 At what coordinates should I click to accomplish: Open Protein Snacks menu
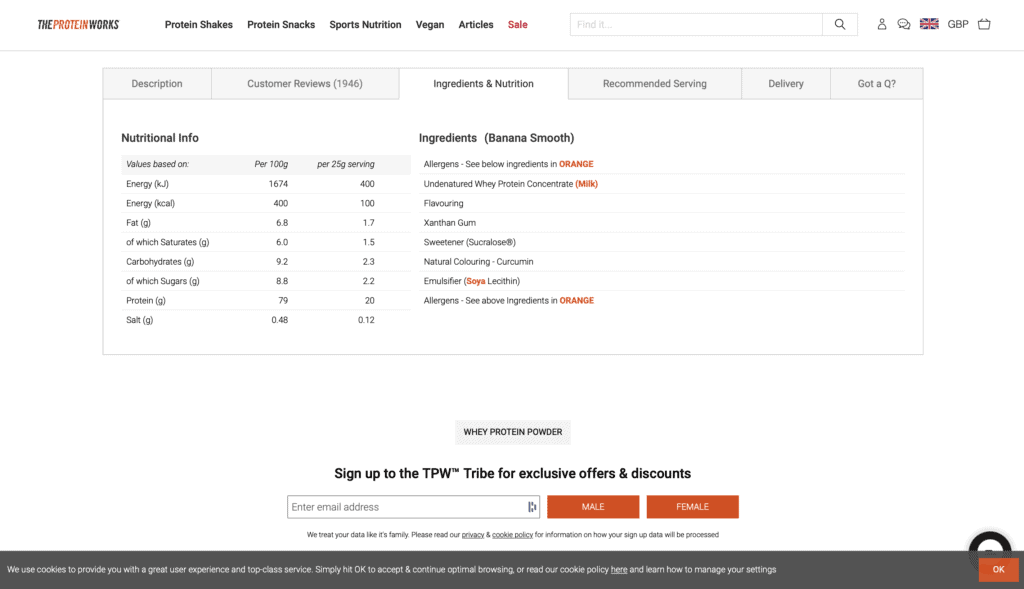(x=281, y=25)
